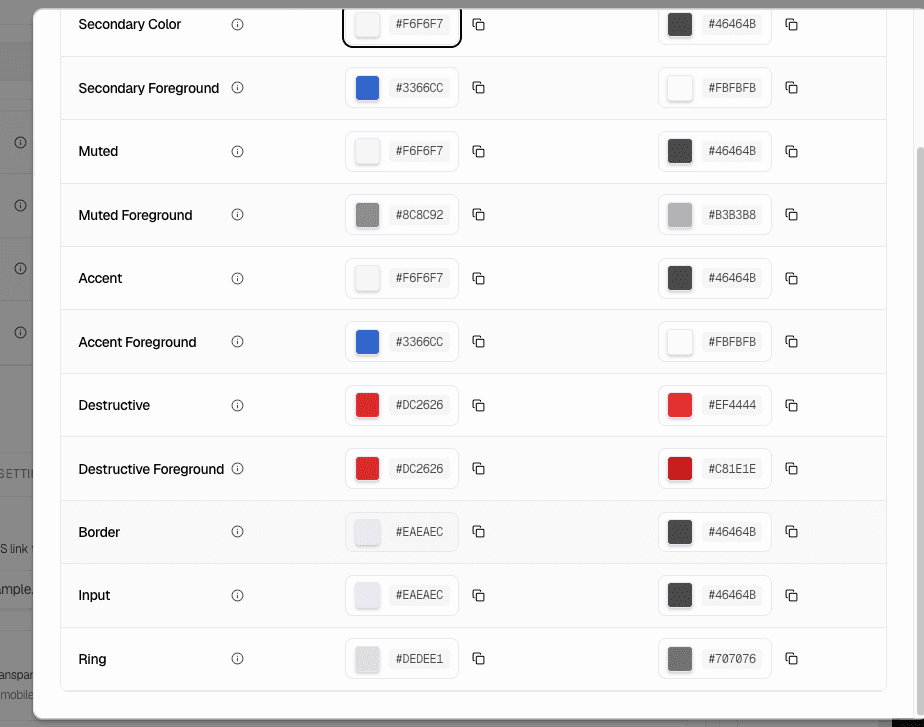
Task: View info for Secondary Foreground
Action: coord(237,87)
